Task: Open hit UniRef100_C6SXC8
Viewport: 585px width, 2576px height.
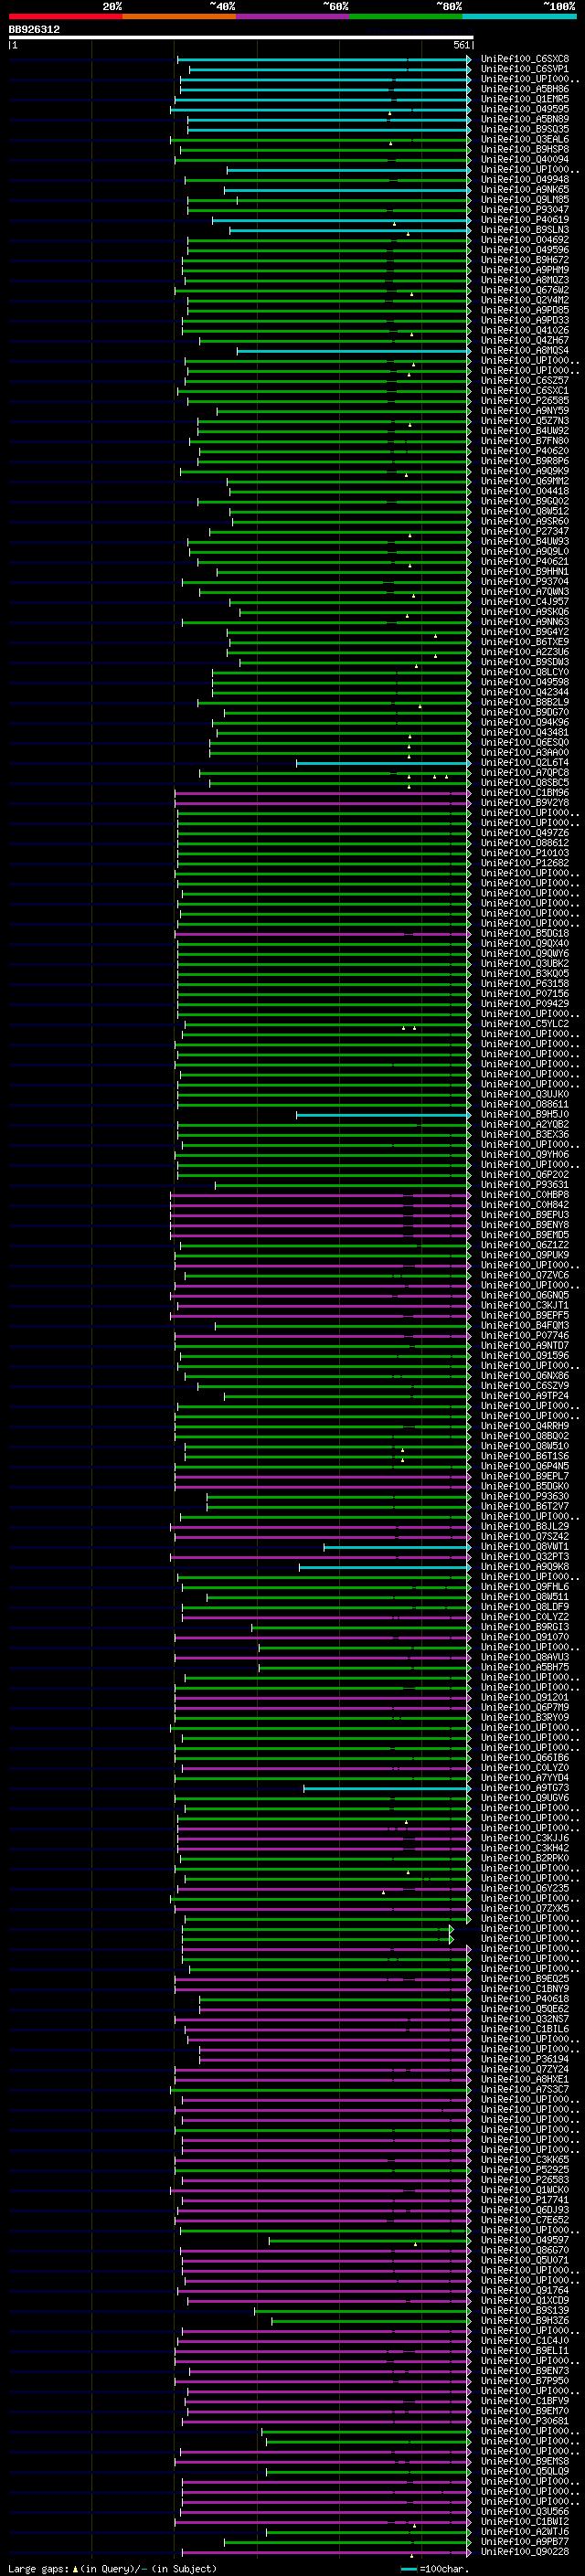Action: click(x=525, y=59)
